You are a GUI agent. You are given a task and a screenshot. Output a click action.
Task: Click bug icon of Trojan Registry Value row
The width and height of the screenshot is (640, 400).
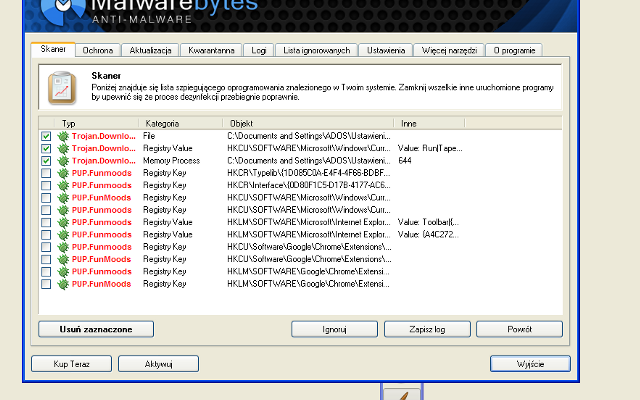point(63,149)
